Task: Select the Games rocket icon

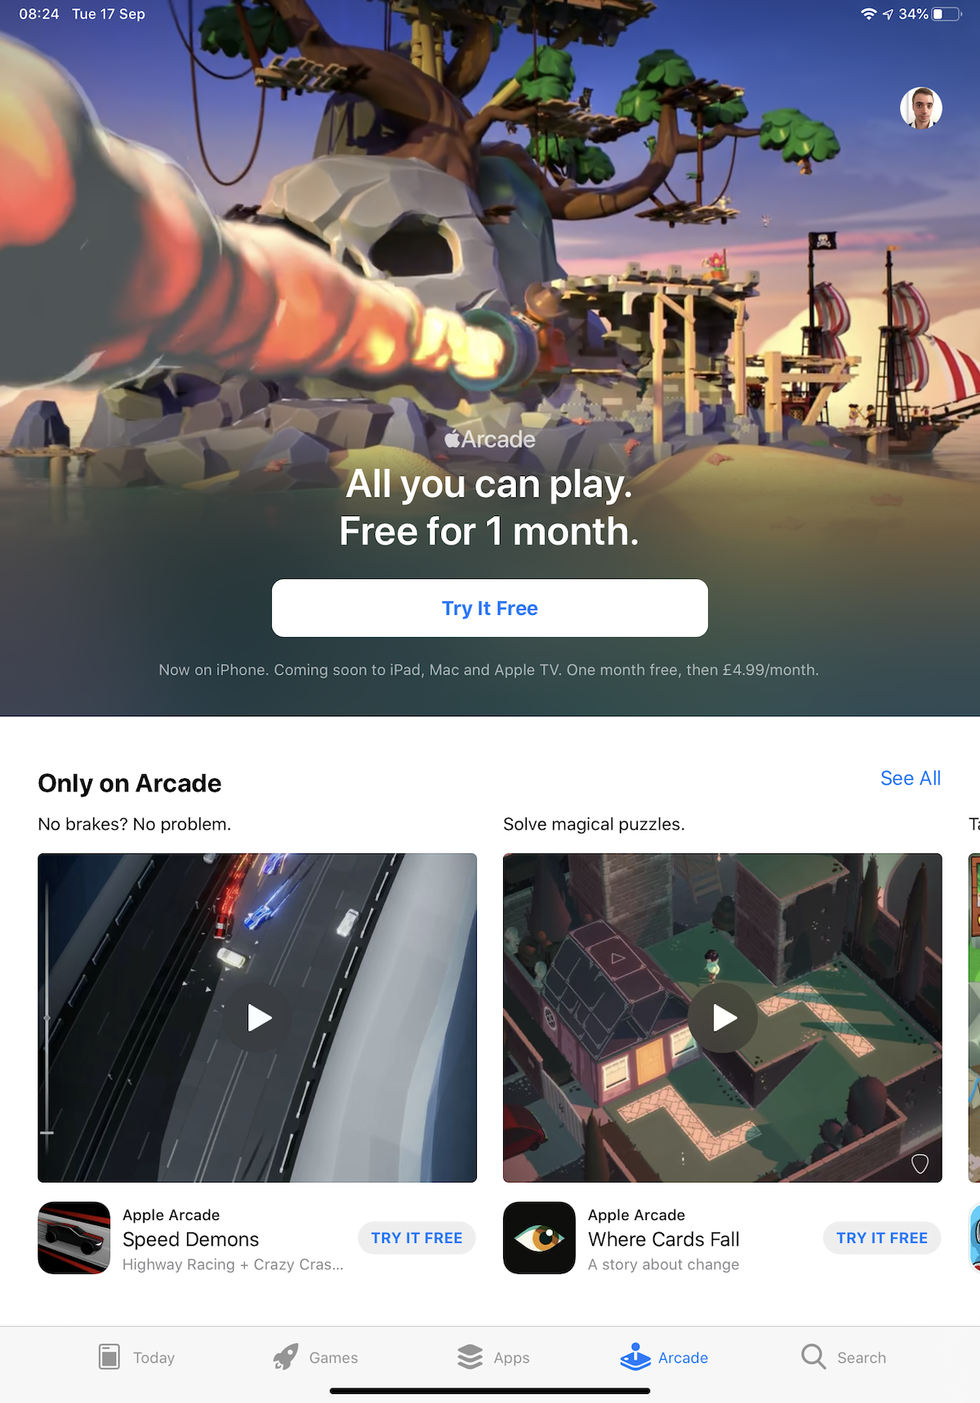Action: pos(286,1357)
